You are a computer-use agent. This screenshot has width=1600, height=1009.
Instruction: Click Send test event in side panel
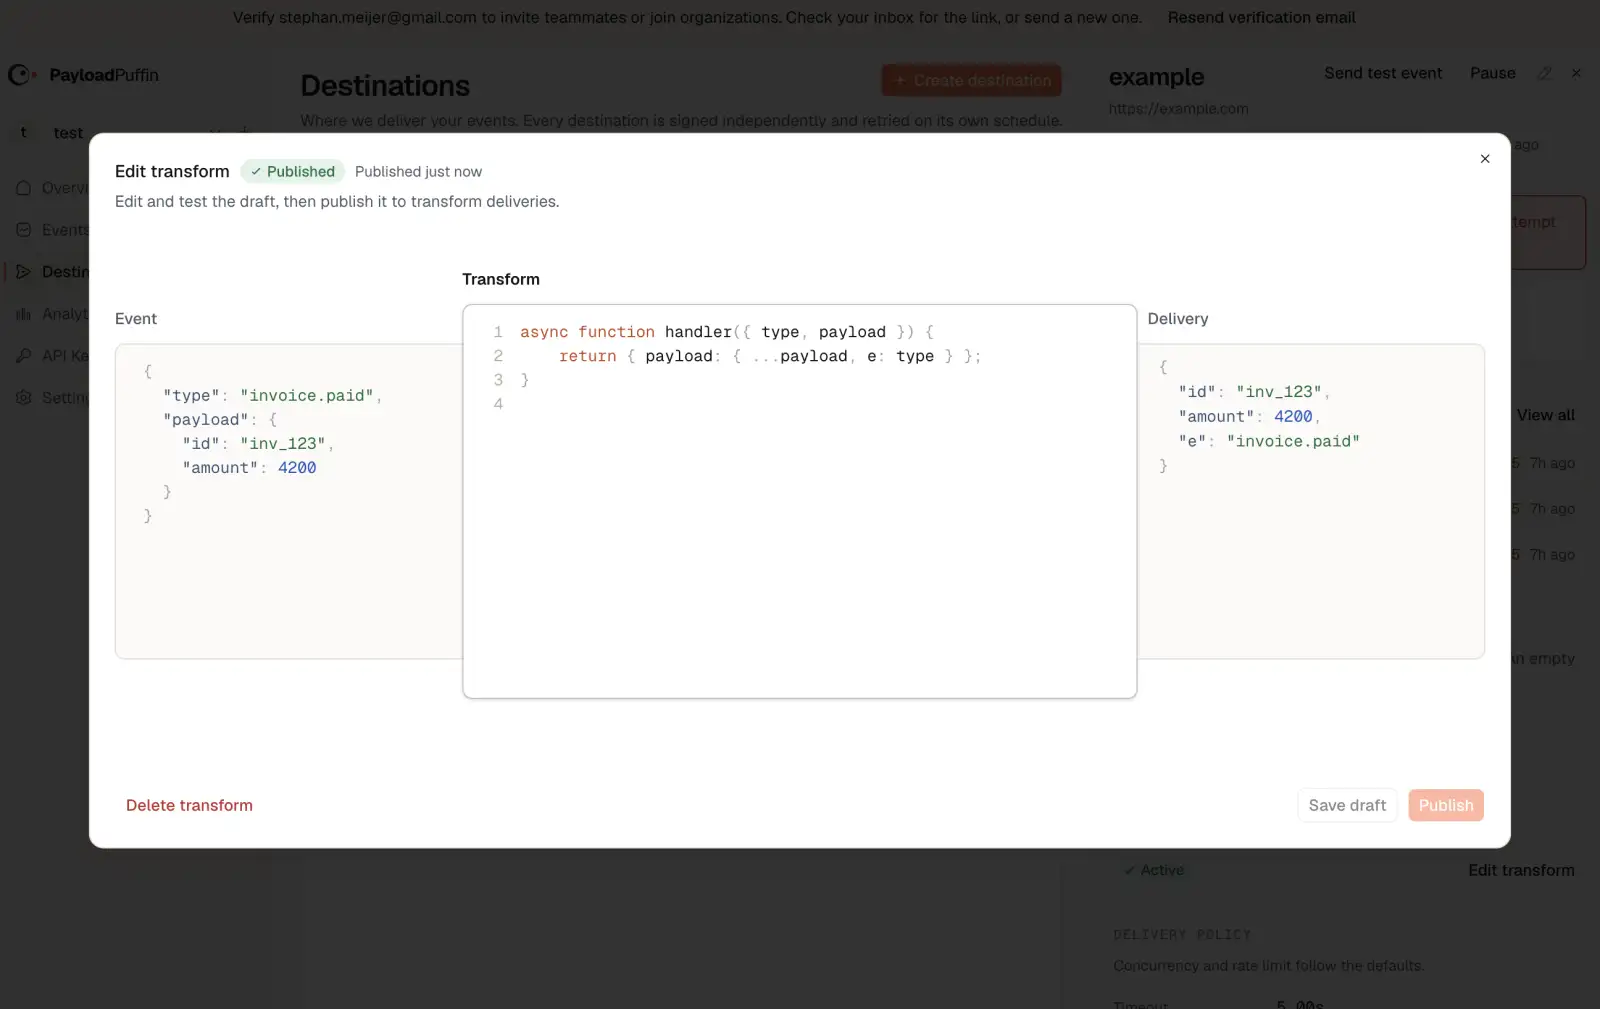point(1383,73)
